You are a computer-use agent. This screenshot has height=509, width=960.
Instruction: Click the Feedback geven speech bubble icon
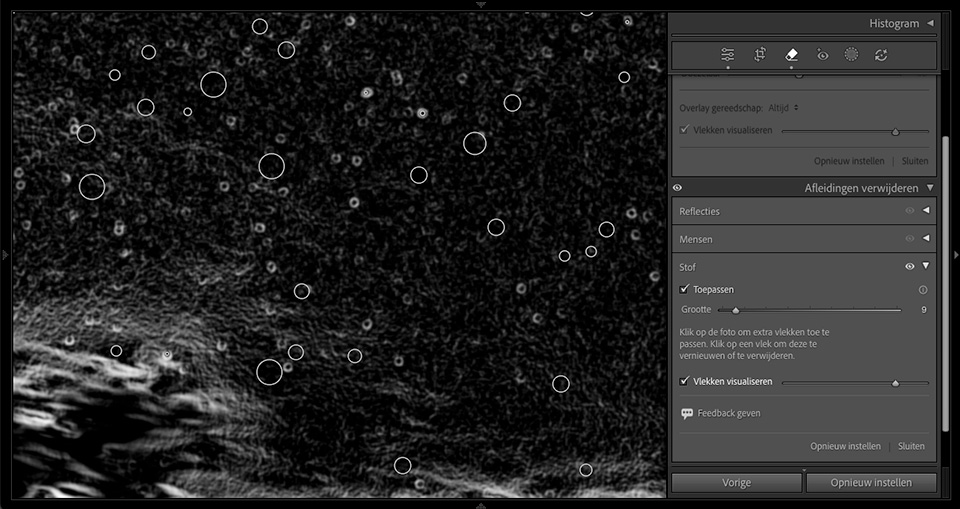coord(687,413)
